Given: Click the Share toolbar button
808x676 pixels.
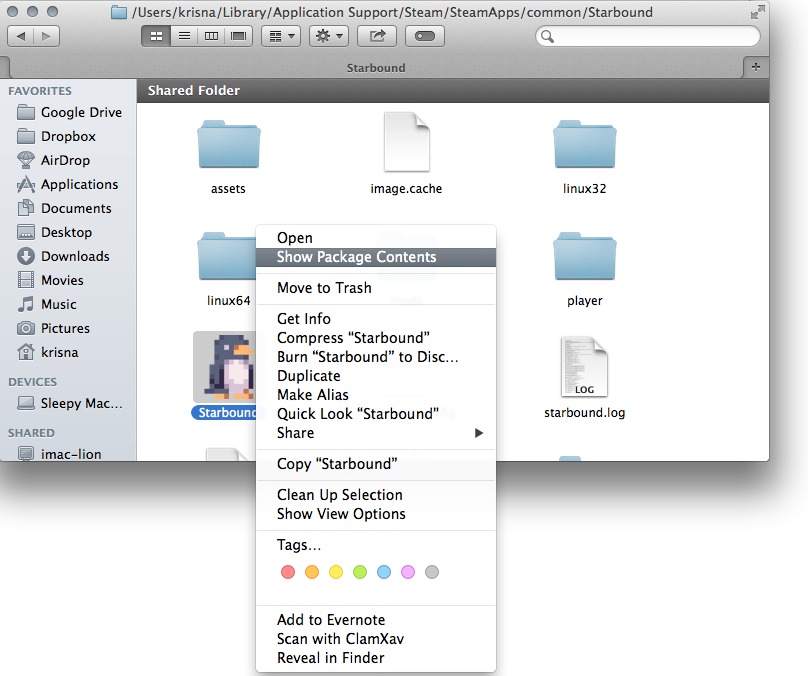Looking at the screenshot, I should click(377, 36).
